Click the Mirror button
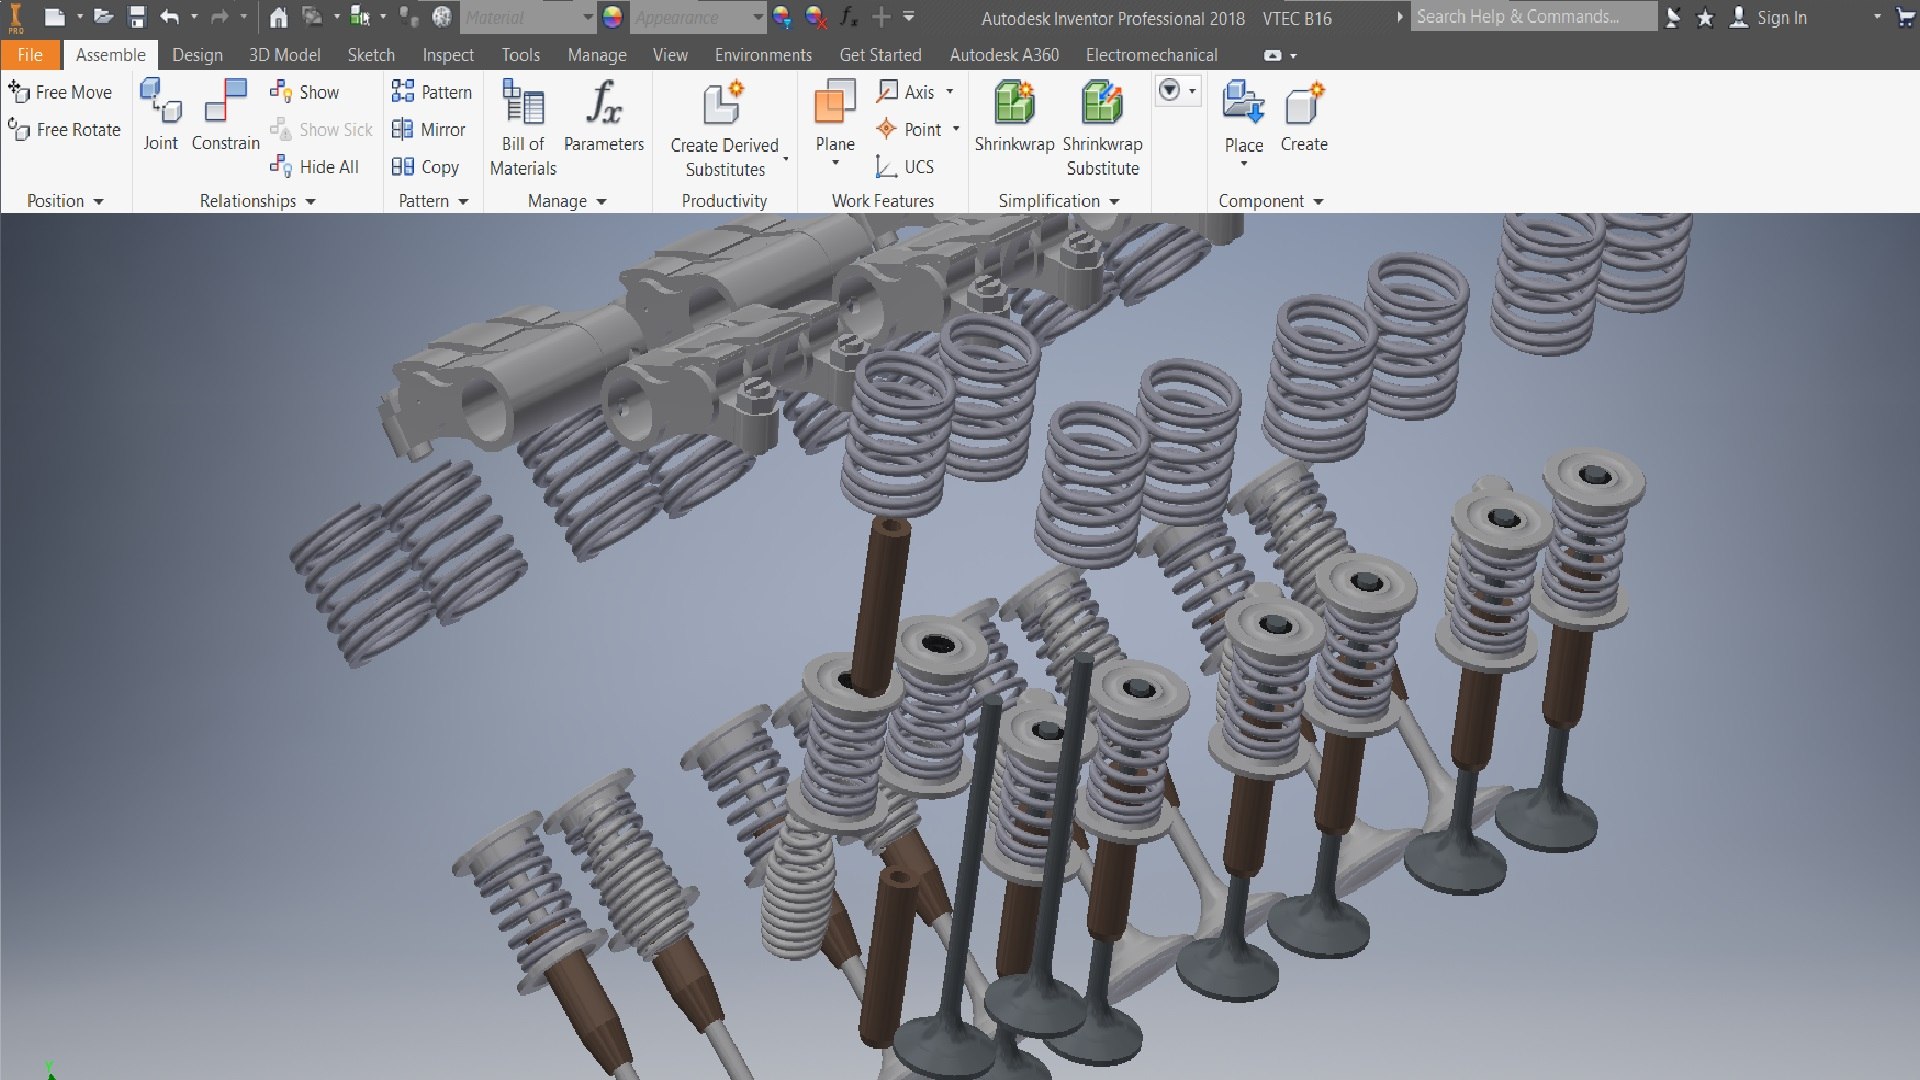This screenshot has width=1920, height=1080. (428, 130)
